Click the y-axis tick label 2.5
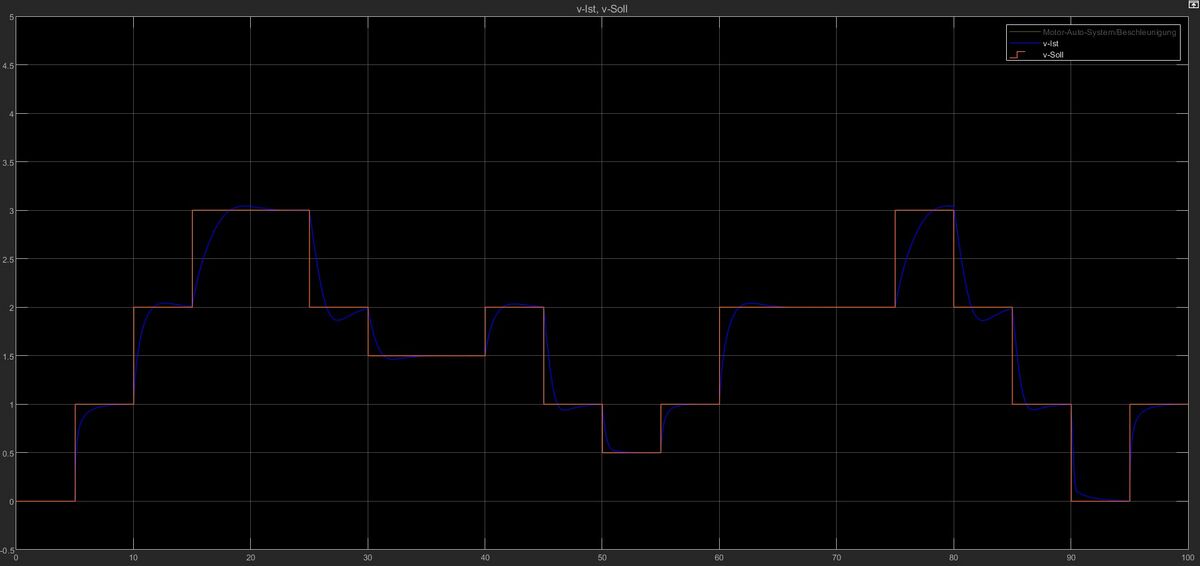Viewport: 1200px width, 566px height. 8,259
